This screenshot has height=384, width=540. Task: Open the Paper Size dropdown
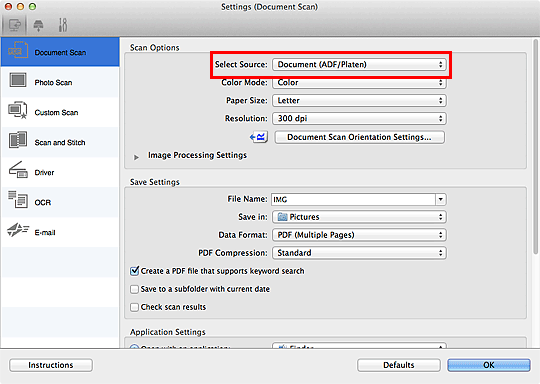point(359,101)
